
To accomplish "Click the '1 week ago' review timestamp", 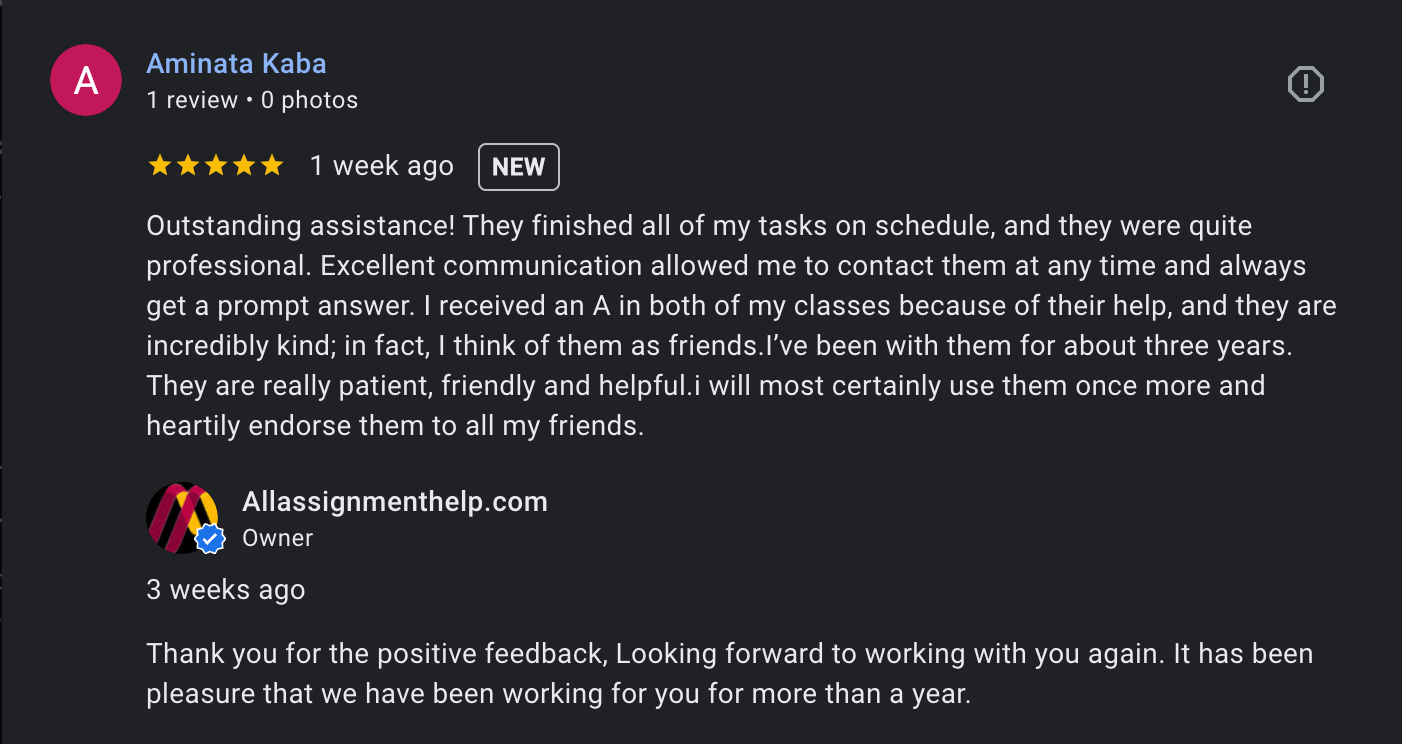I will coord(381,166).
